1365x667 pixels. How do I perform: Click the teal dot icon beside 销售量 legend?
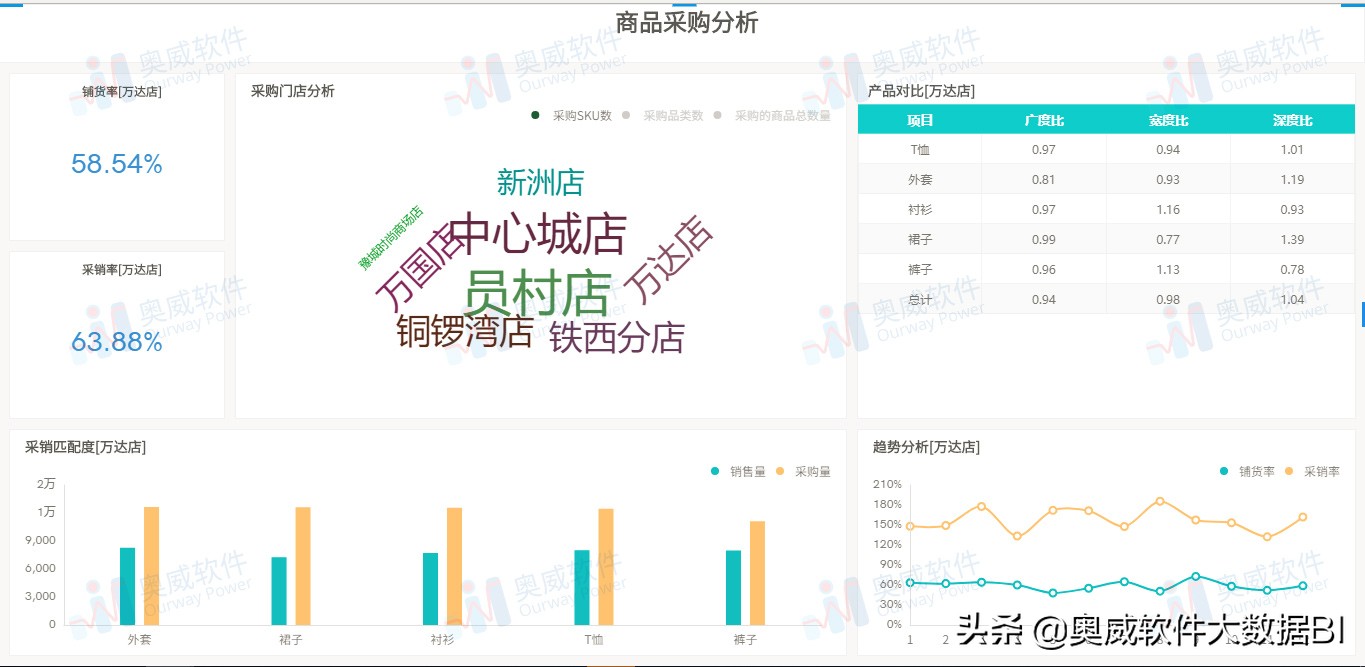click(x=715, y=471)
